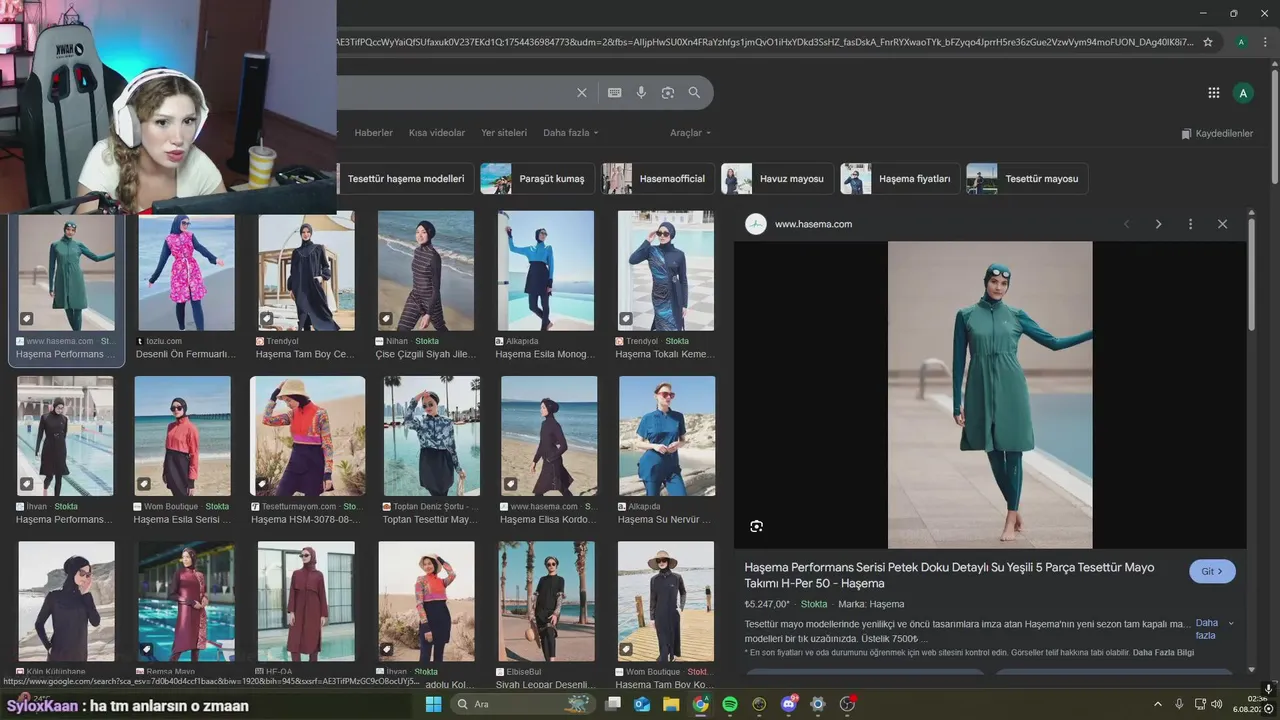Open the Trendyol Haşema Tam Boy result
This screenshot has height=720, width=1280.
[x=306, y=285]
